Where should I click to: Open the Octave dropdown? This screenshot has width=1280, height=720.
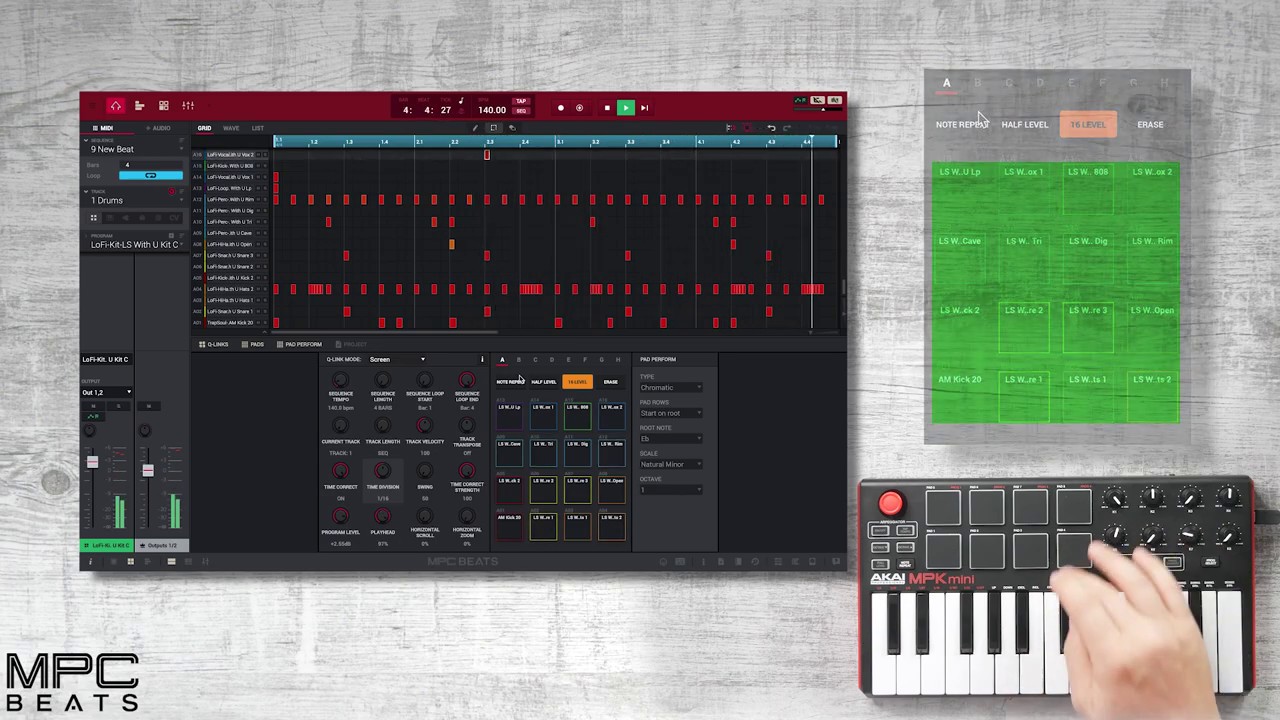pos(670,490)
